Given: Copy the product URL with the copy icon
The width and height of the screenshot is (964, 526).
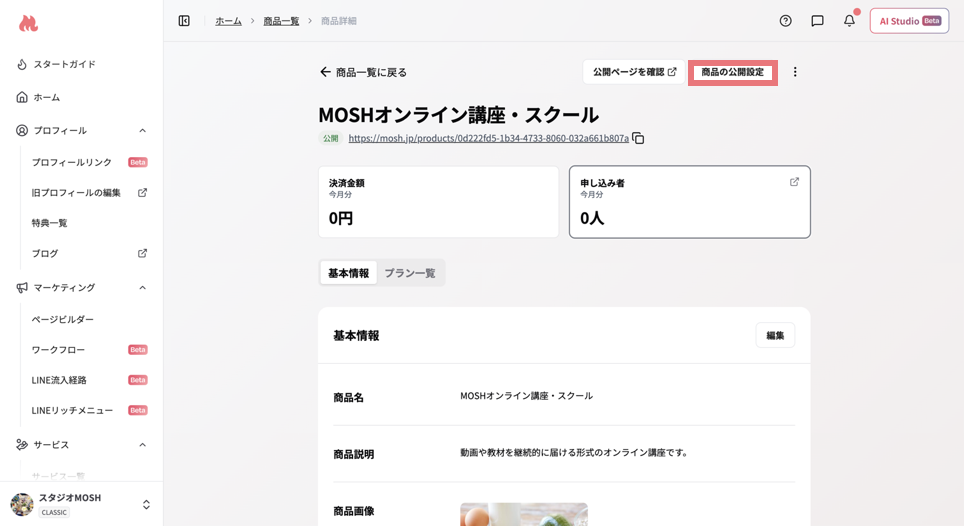Looking at the screenshot, I should point(638,138).
